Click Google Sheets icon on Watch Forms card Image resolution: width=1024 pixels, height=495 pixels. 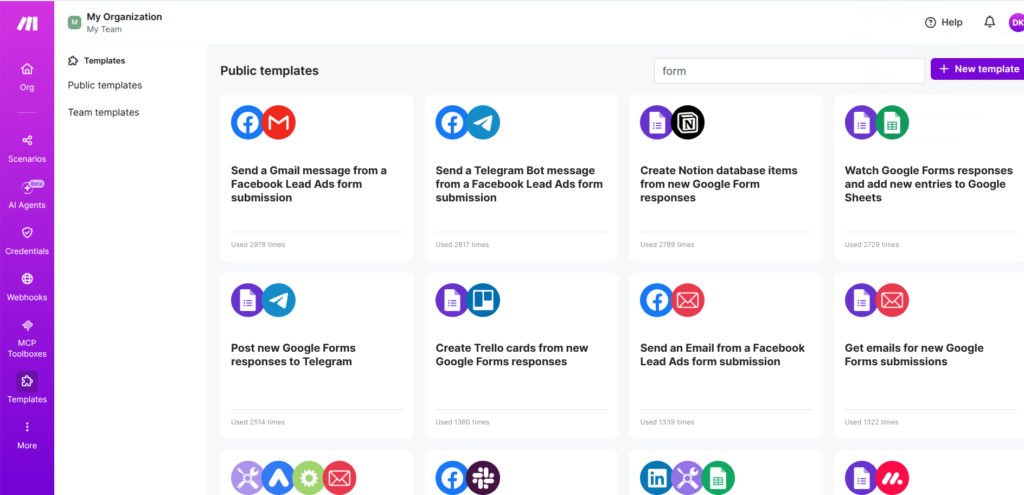tap(892, 122)
